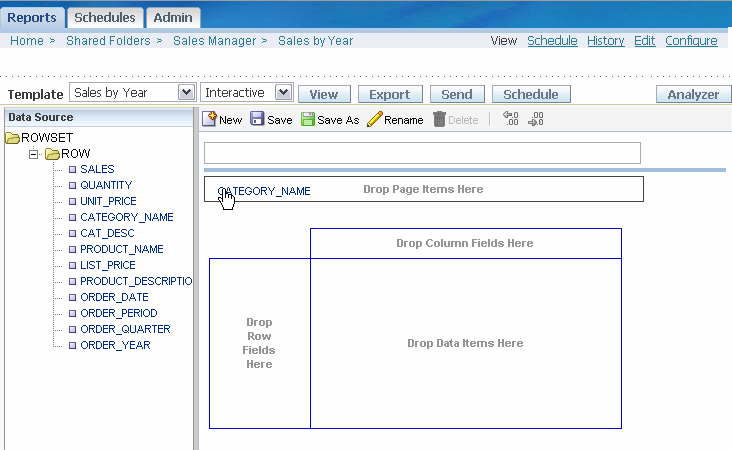Click the Schedule button beside Send
Image resolution: width=732 pixels, height=450 pixels.
click(x=531, y=94)
